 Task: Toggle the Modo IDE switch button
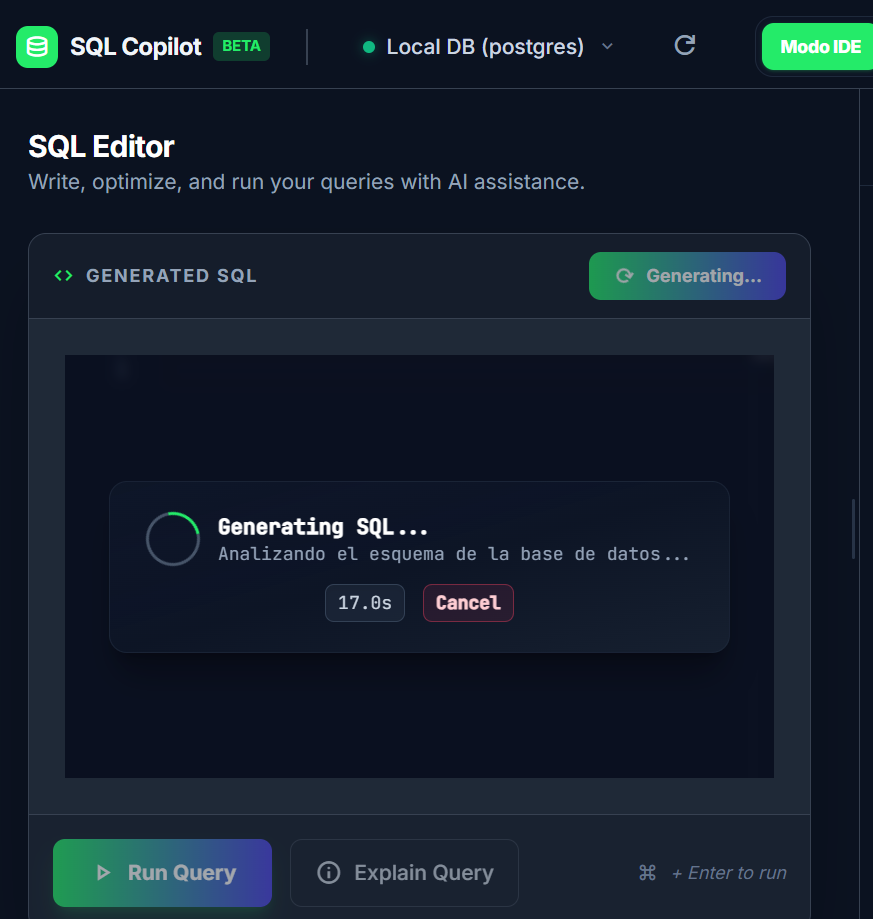pos(819,47)
